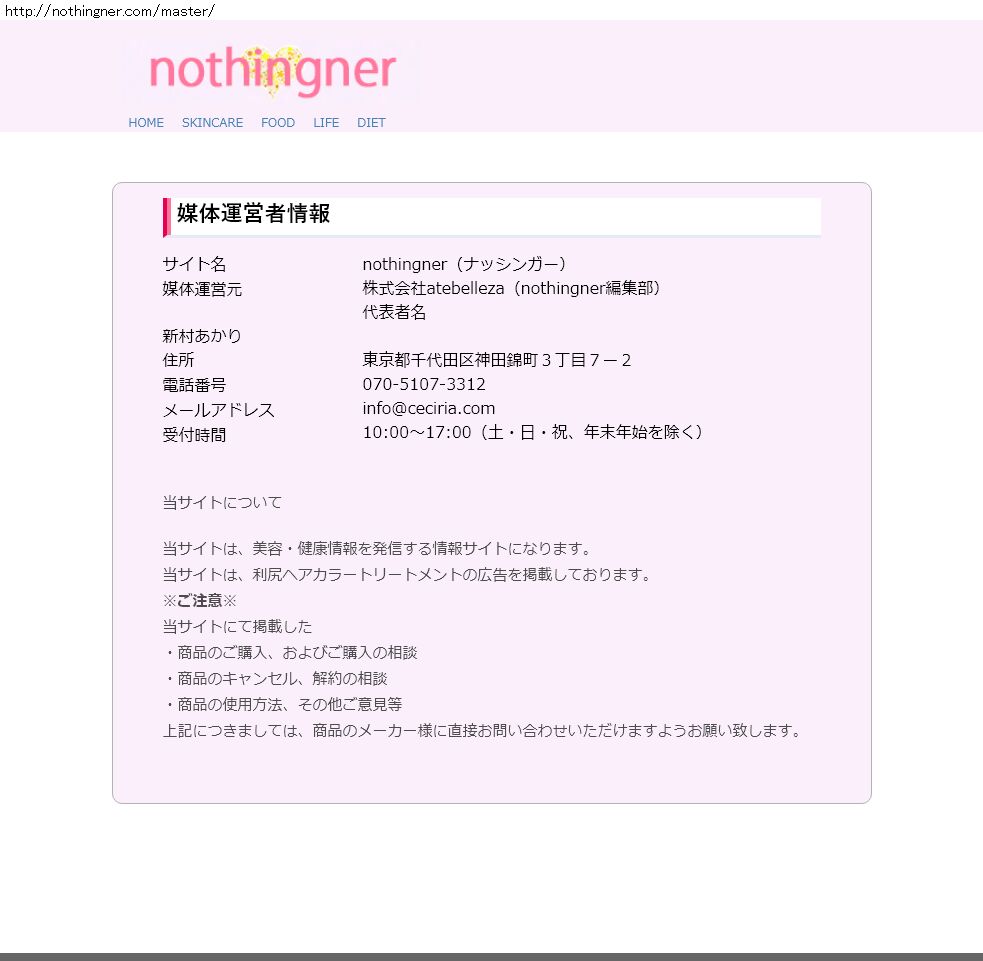
Task: Click the nothingner logo image
Action: pos(272,71)
